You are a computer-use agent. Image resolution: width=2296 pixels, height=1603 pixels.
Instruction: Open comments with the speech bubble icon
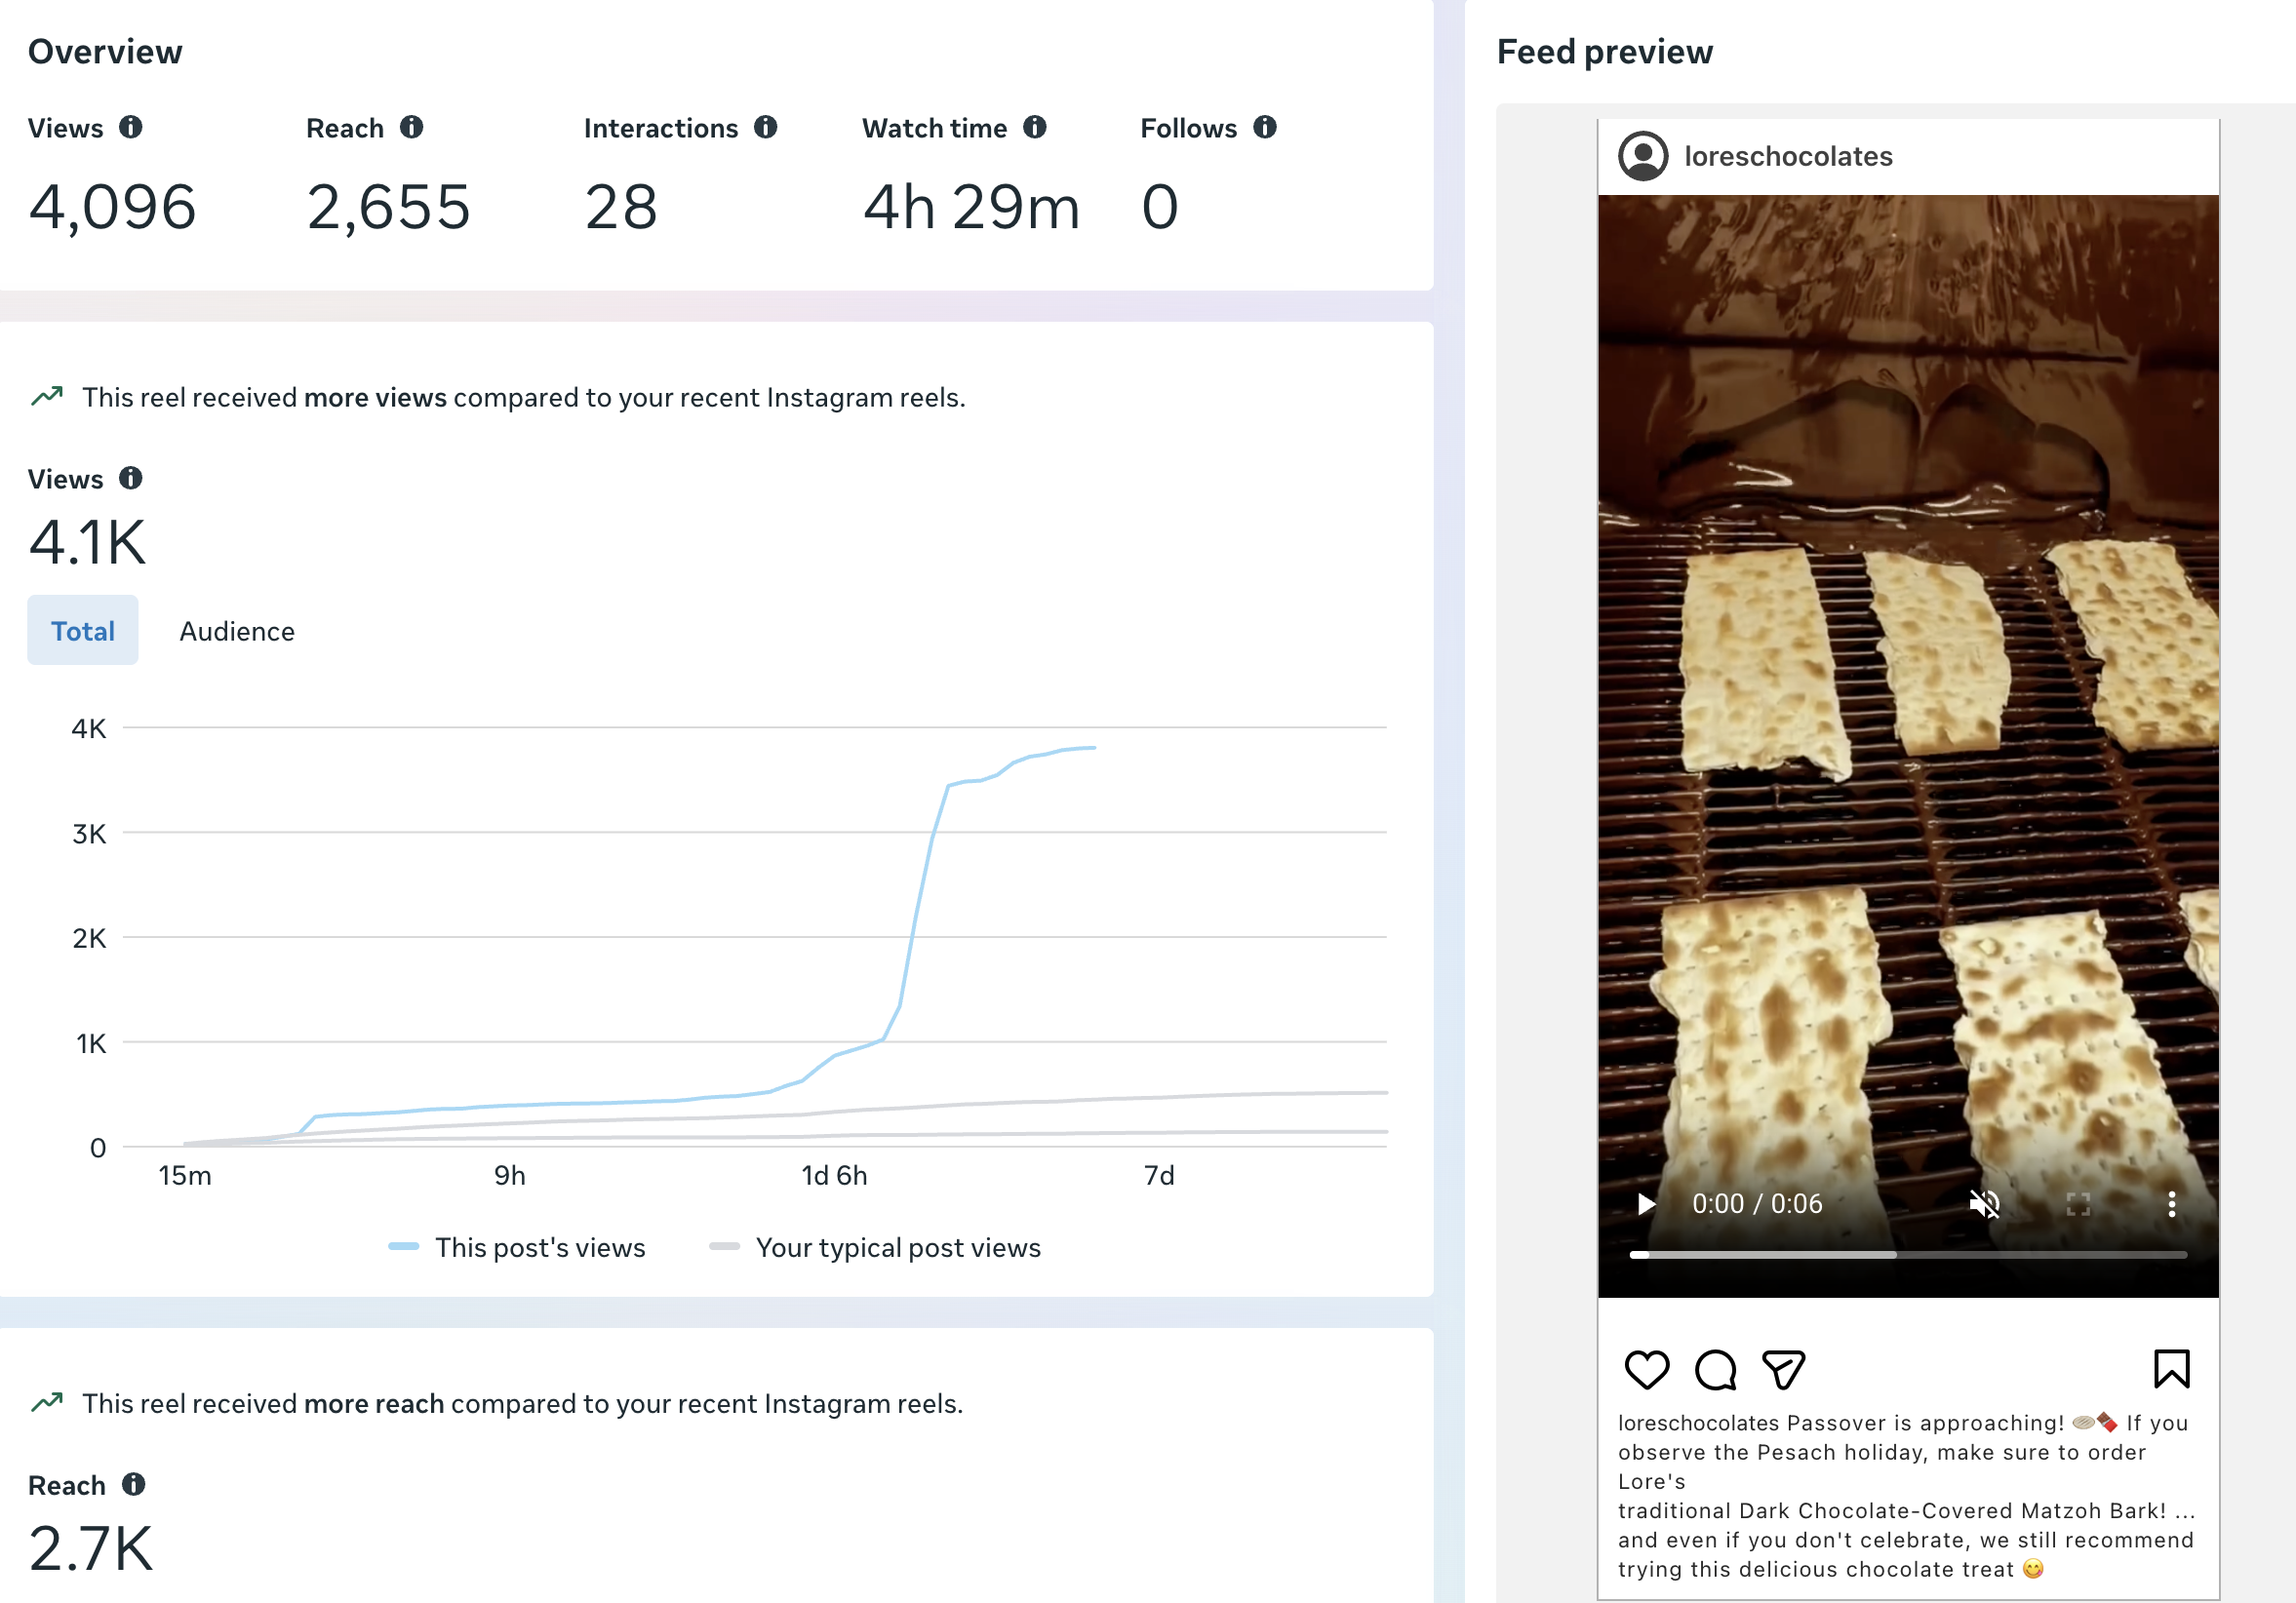pos(1715,1369)
